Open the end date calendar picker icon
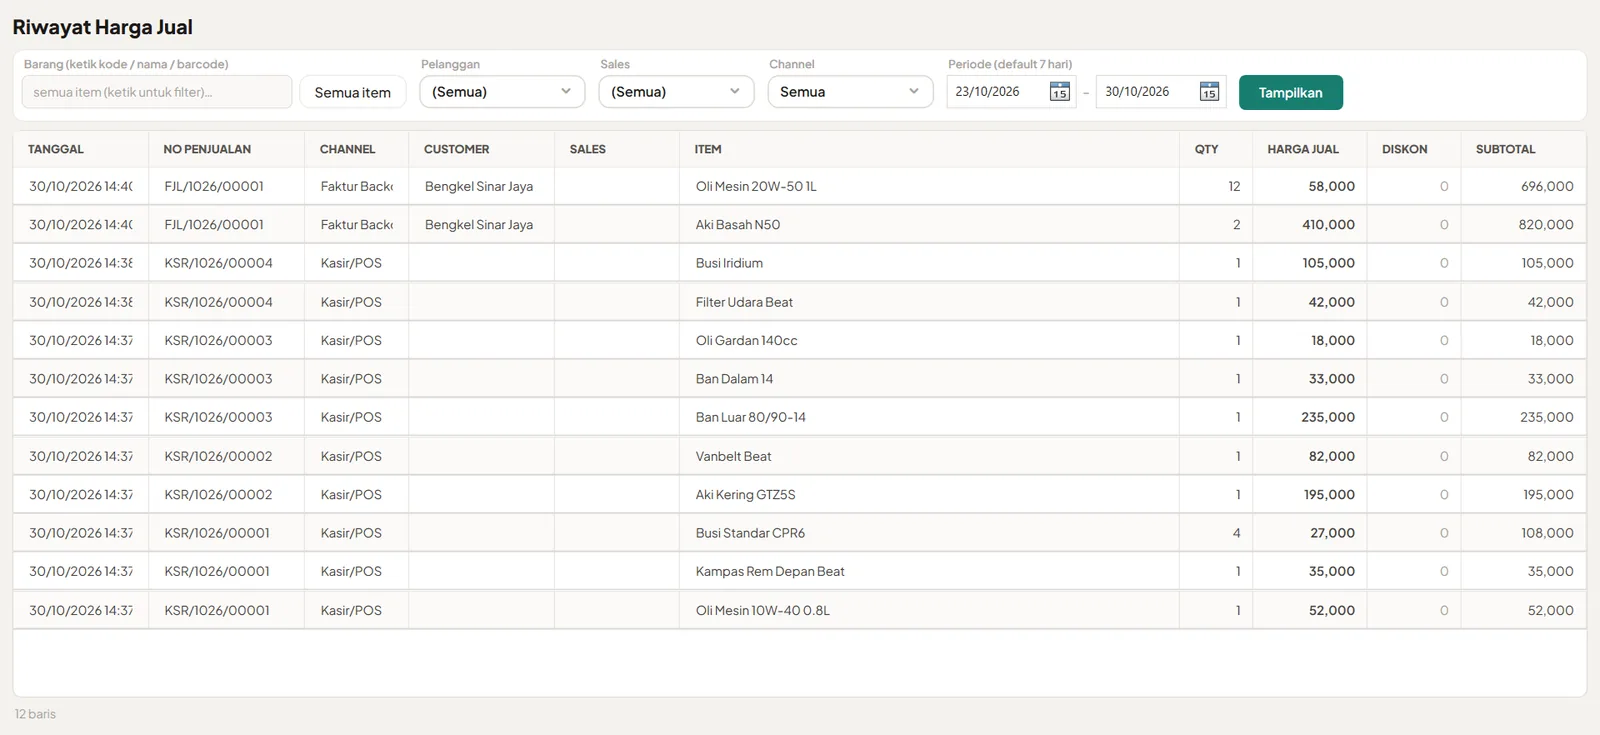 tap(1209, 92)
